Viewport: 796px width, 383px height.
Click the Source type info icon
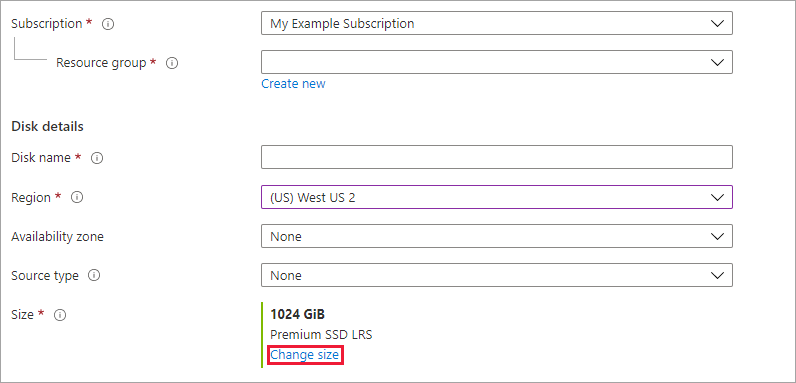[x=94, y=275]
